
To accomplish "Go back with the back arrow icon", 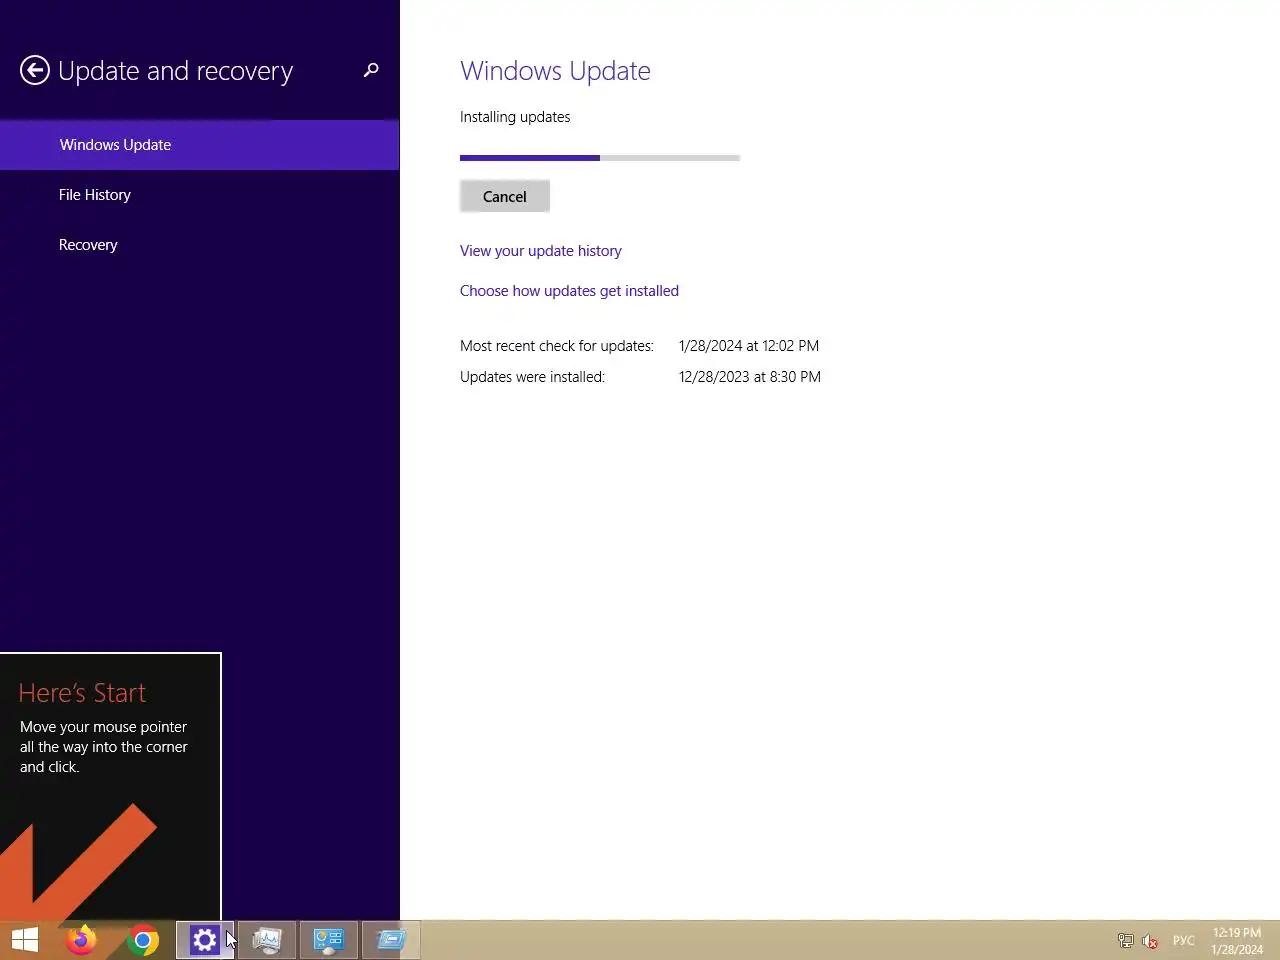I will [x=35, y=70].
